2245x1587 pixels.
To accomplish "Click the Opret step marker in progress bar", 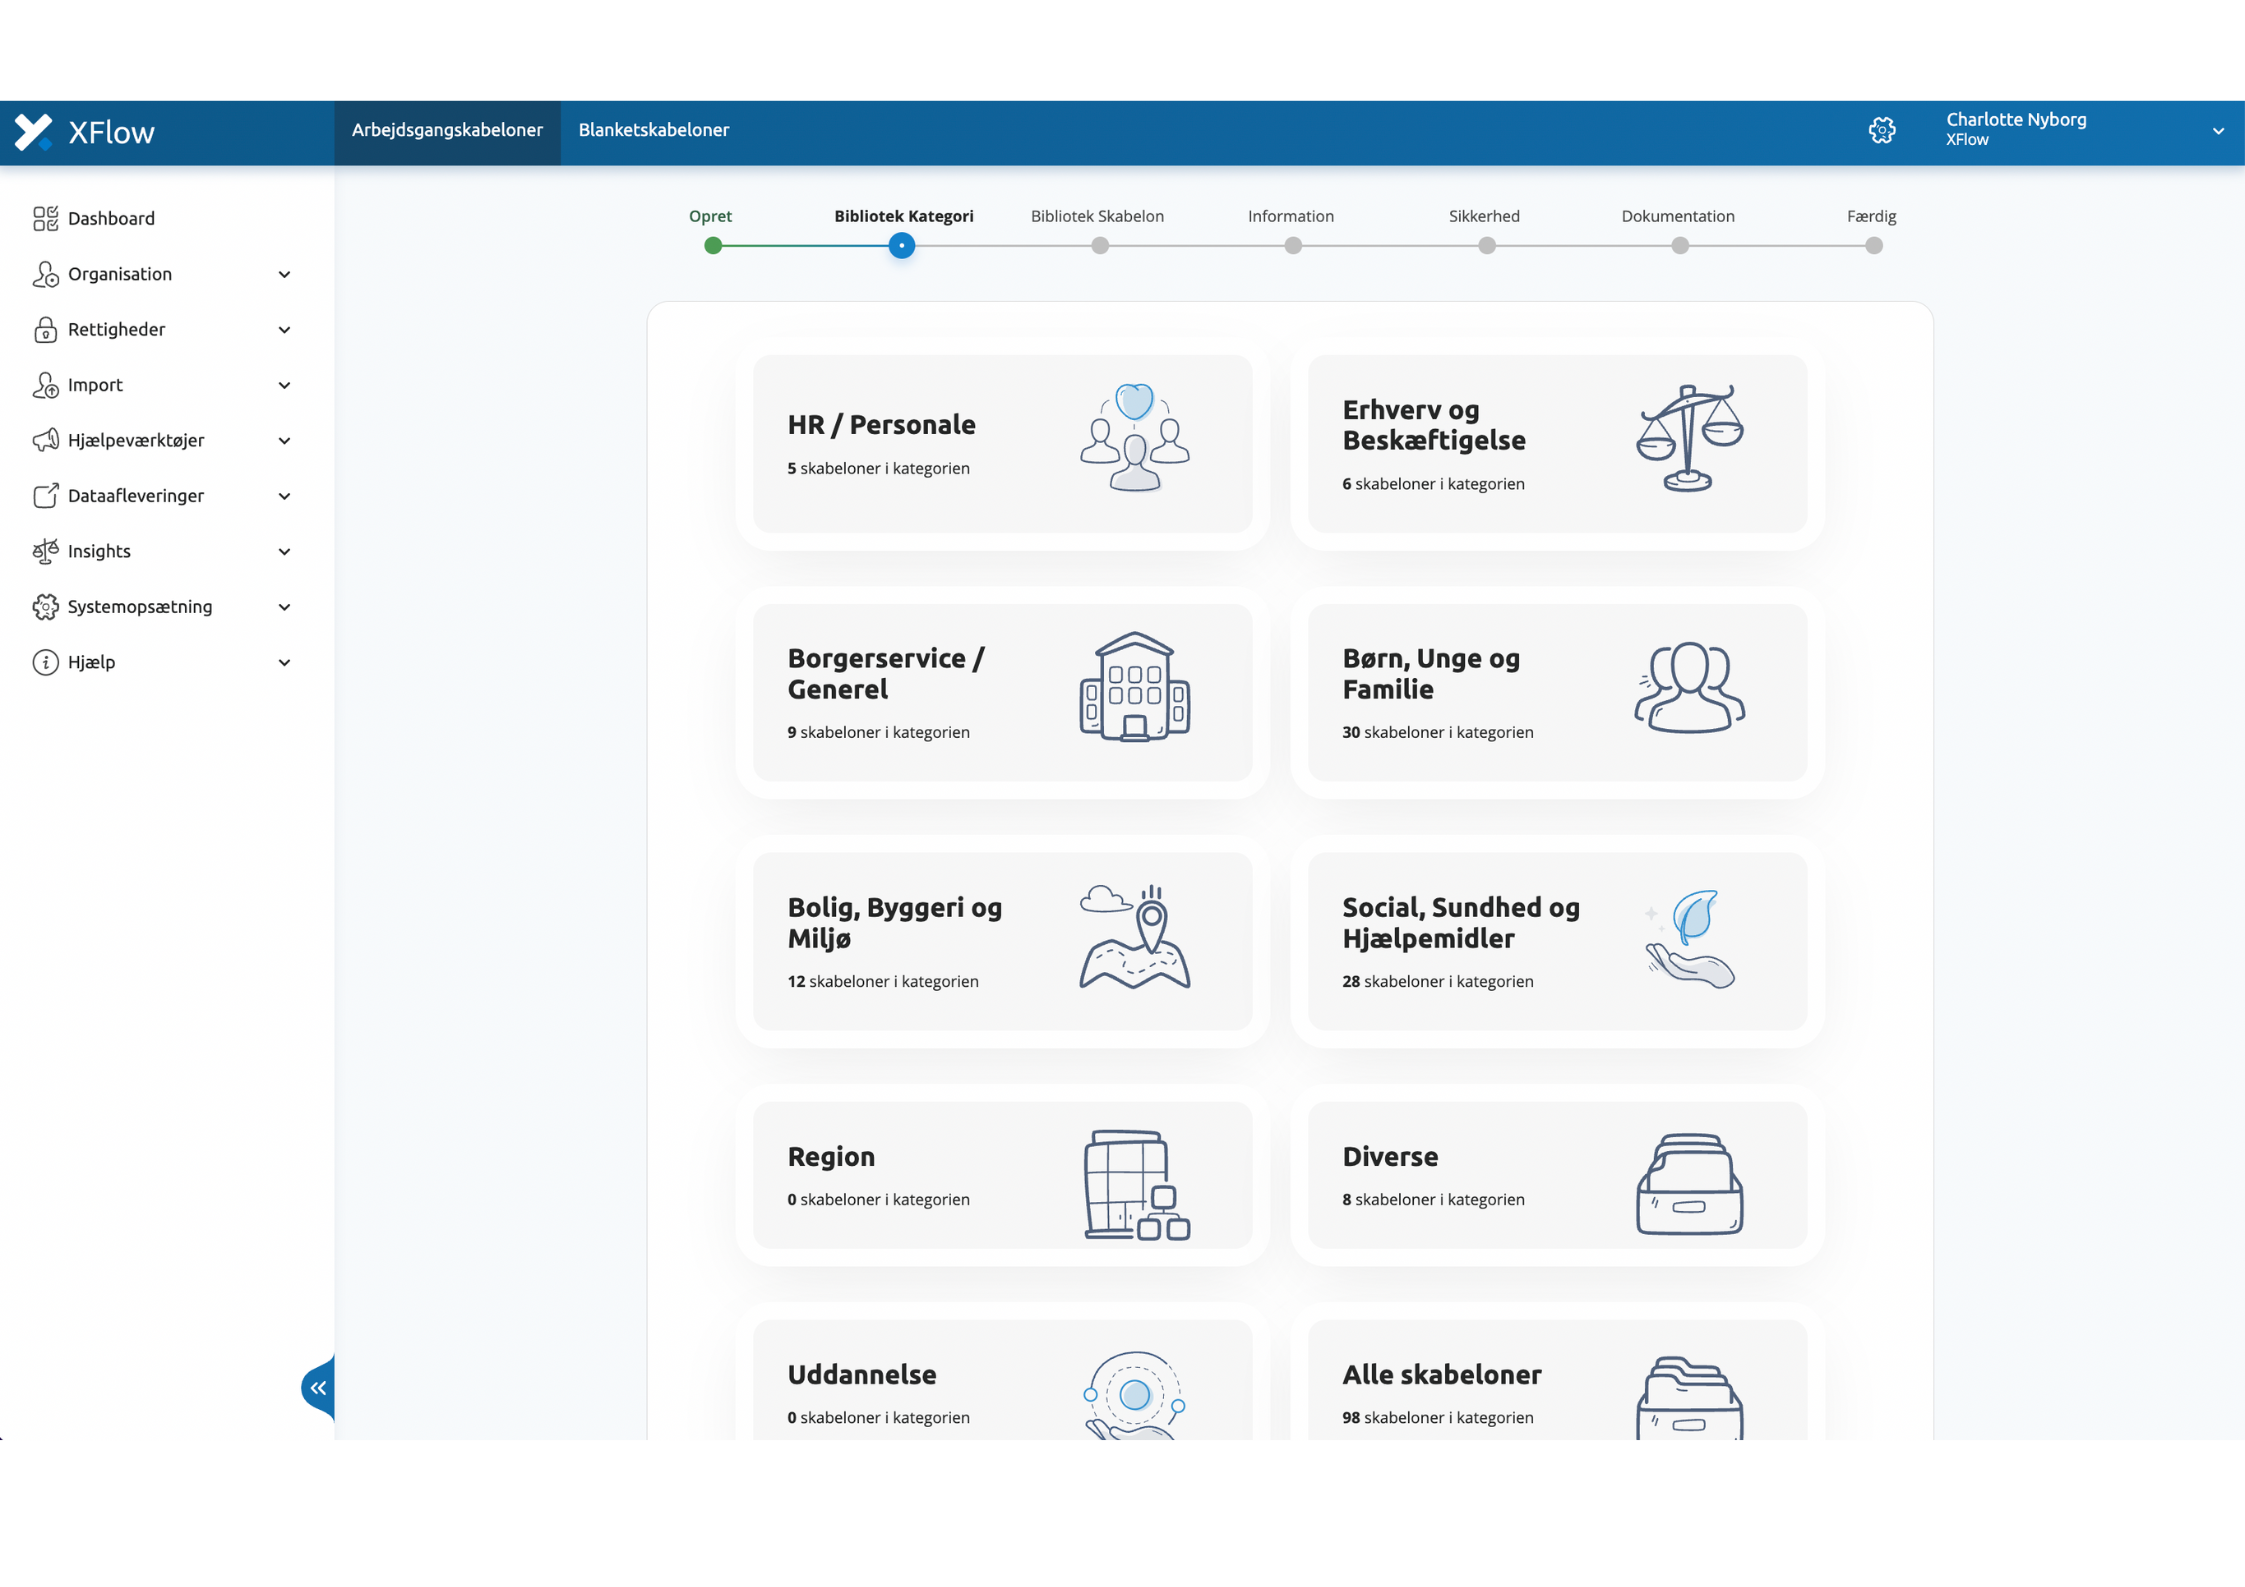I will point(712,245).
